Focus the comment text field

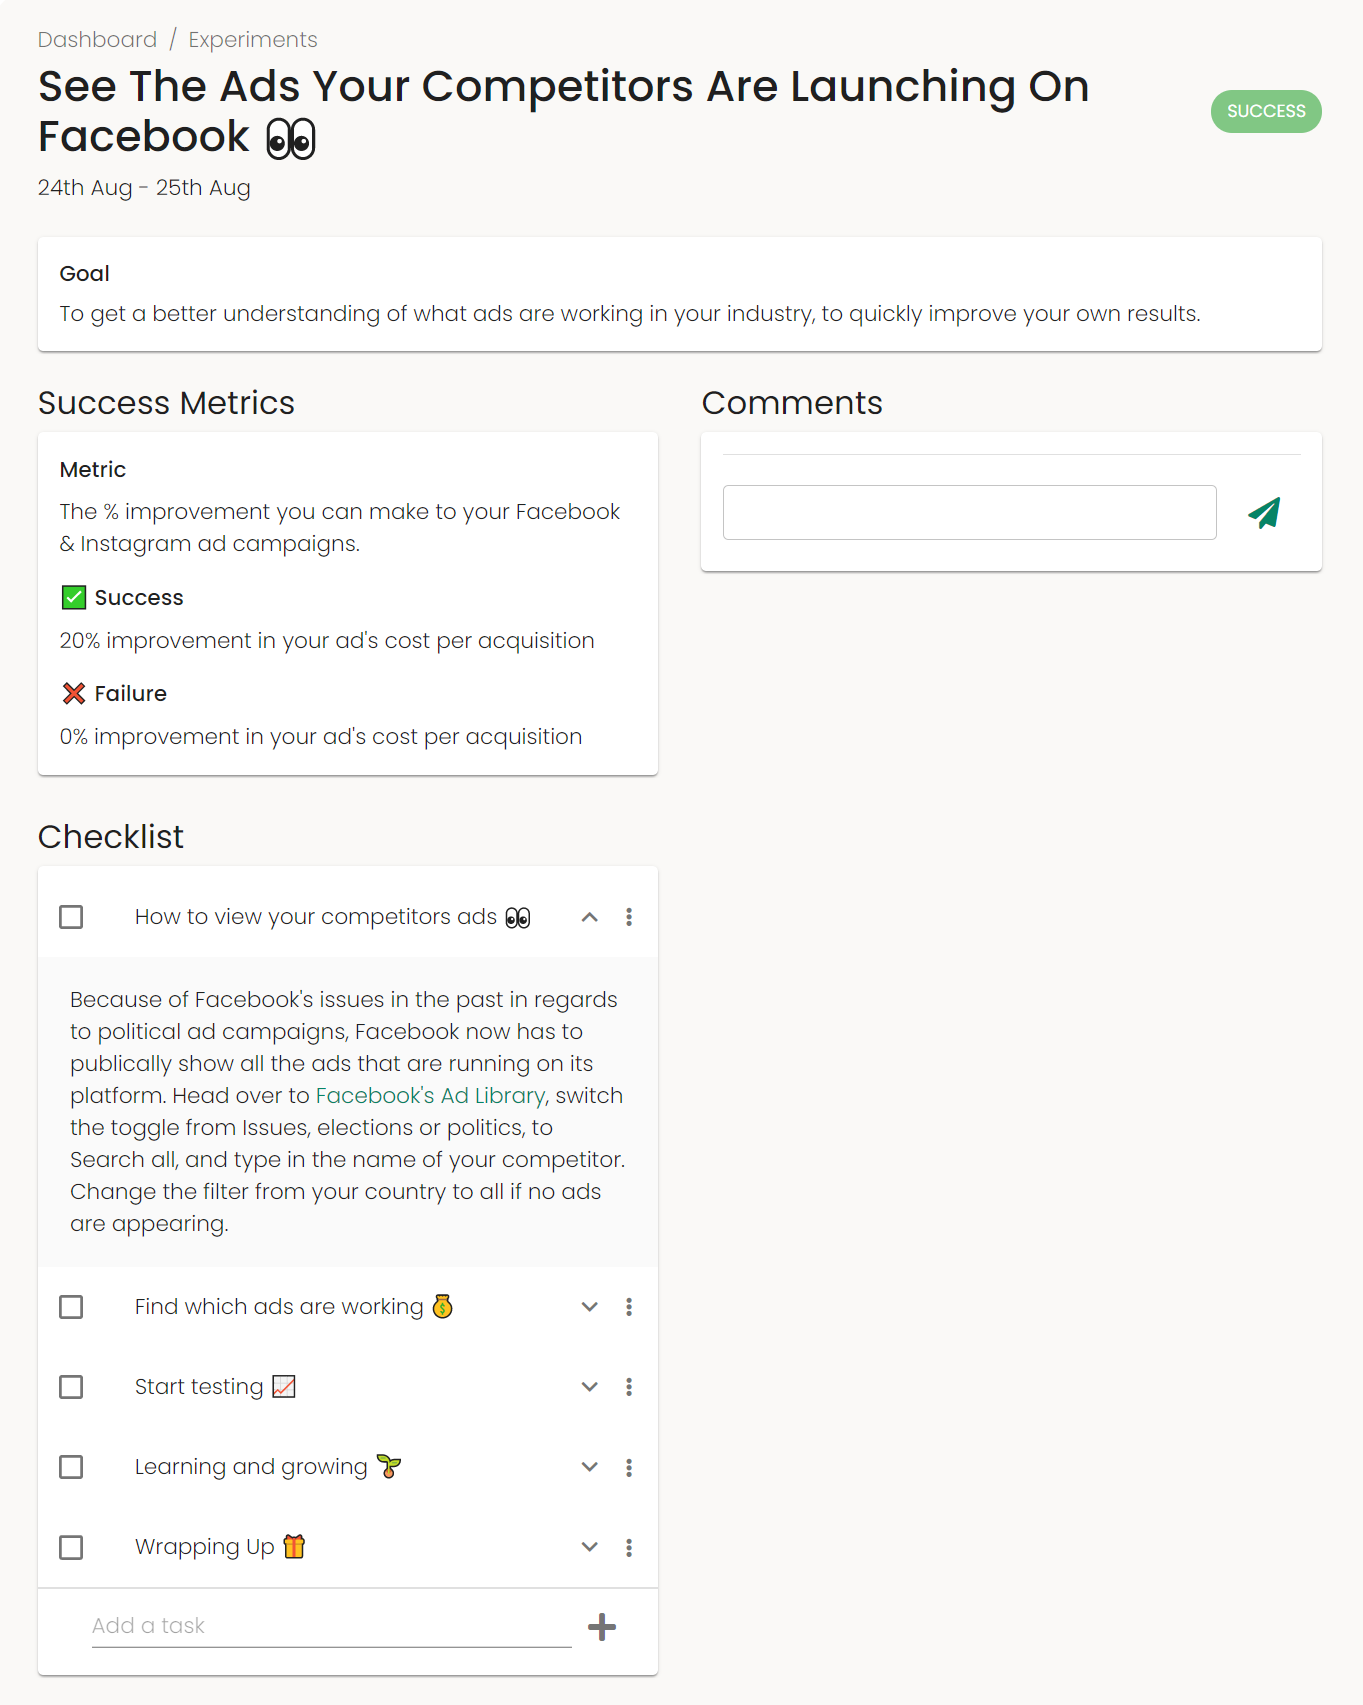pos(969,513)
